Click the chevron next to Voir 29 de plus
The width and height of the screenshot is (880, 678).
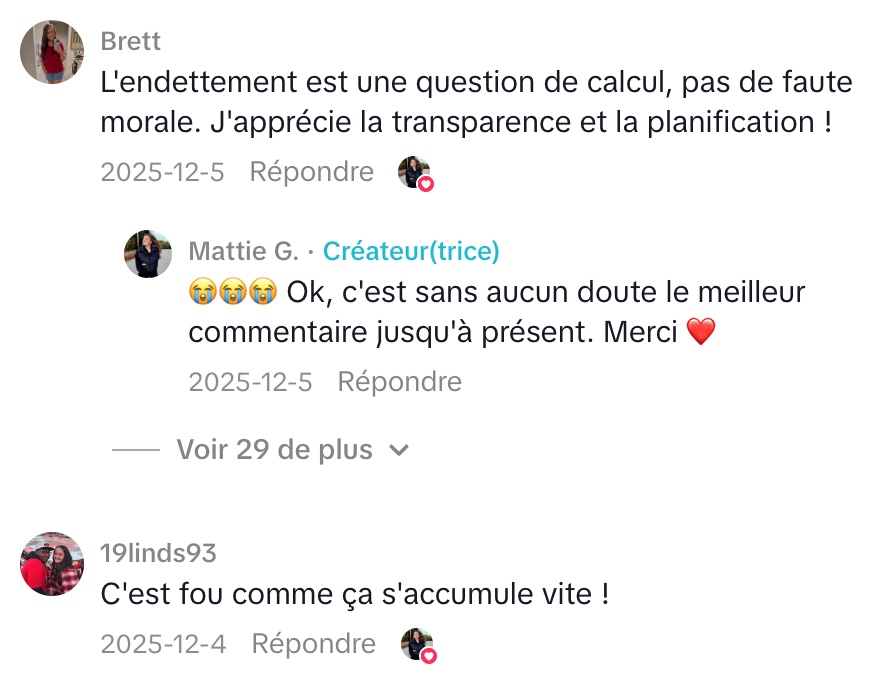click(x=399, y=451)
